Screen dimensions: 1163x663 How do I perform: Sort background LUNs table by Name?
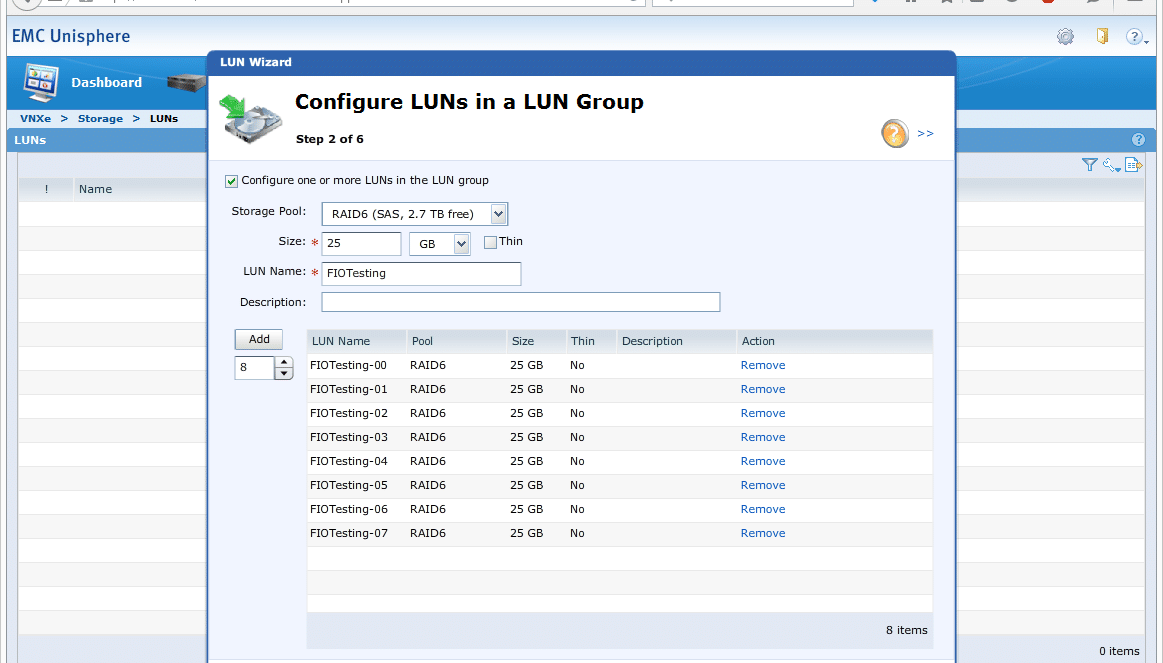click(x=96, y=189)
